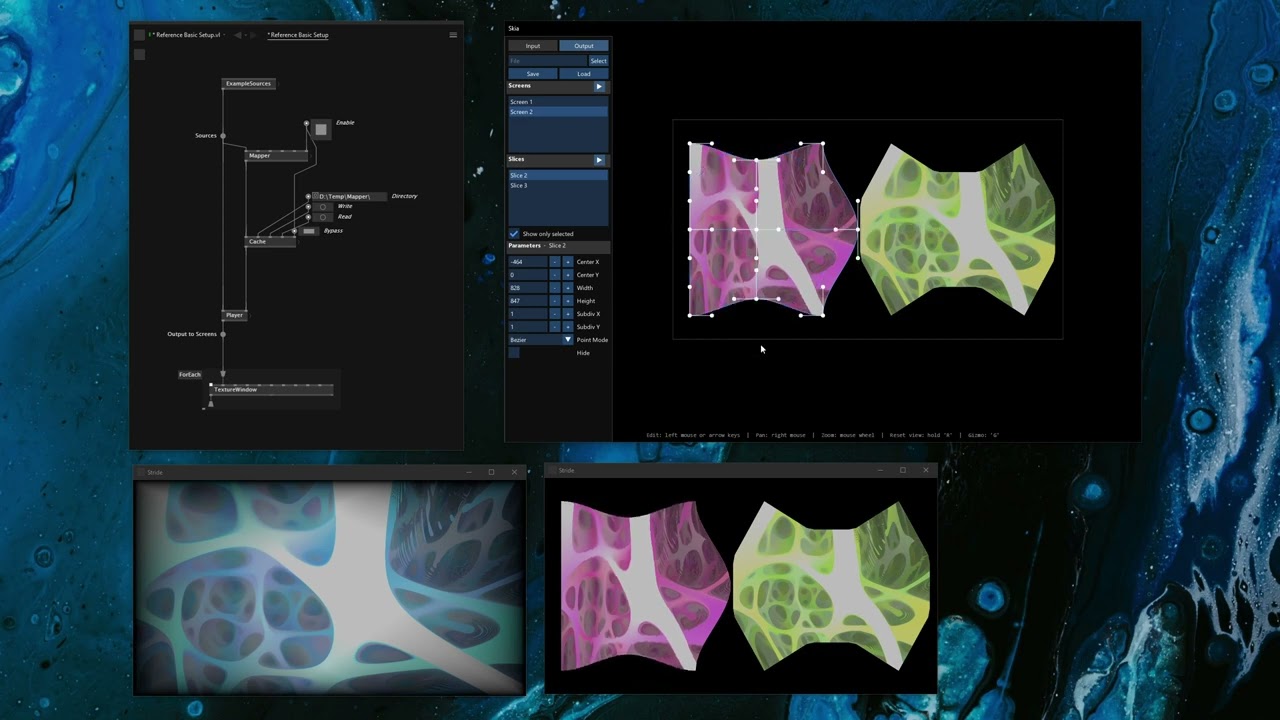Maximize the right Stride output window
This screenshot has height=720, width=1280.
(903, 470)
